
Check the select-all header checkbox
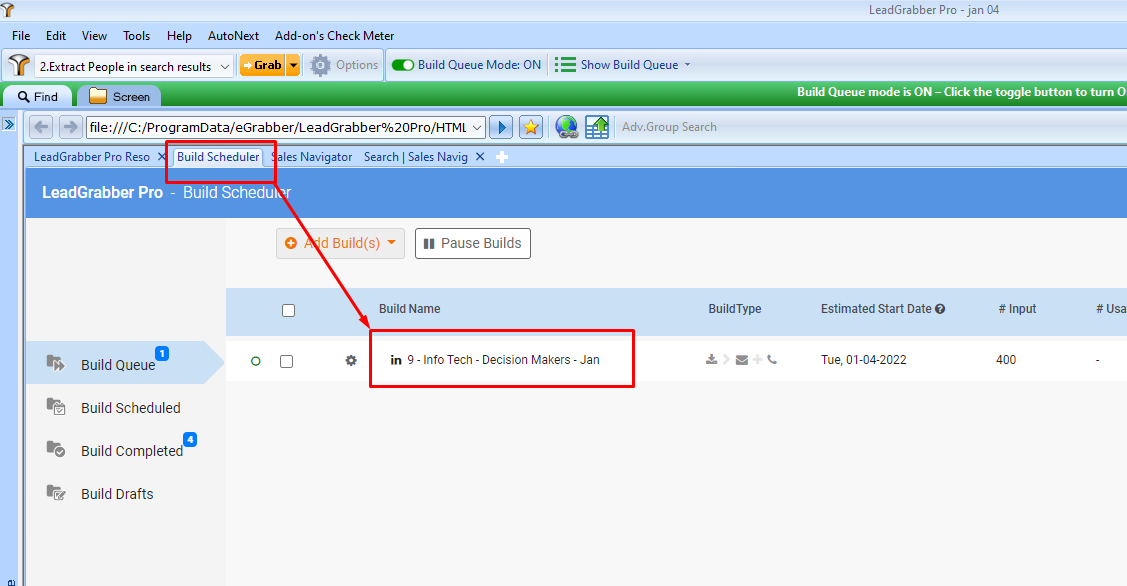(x=288, y=311)
